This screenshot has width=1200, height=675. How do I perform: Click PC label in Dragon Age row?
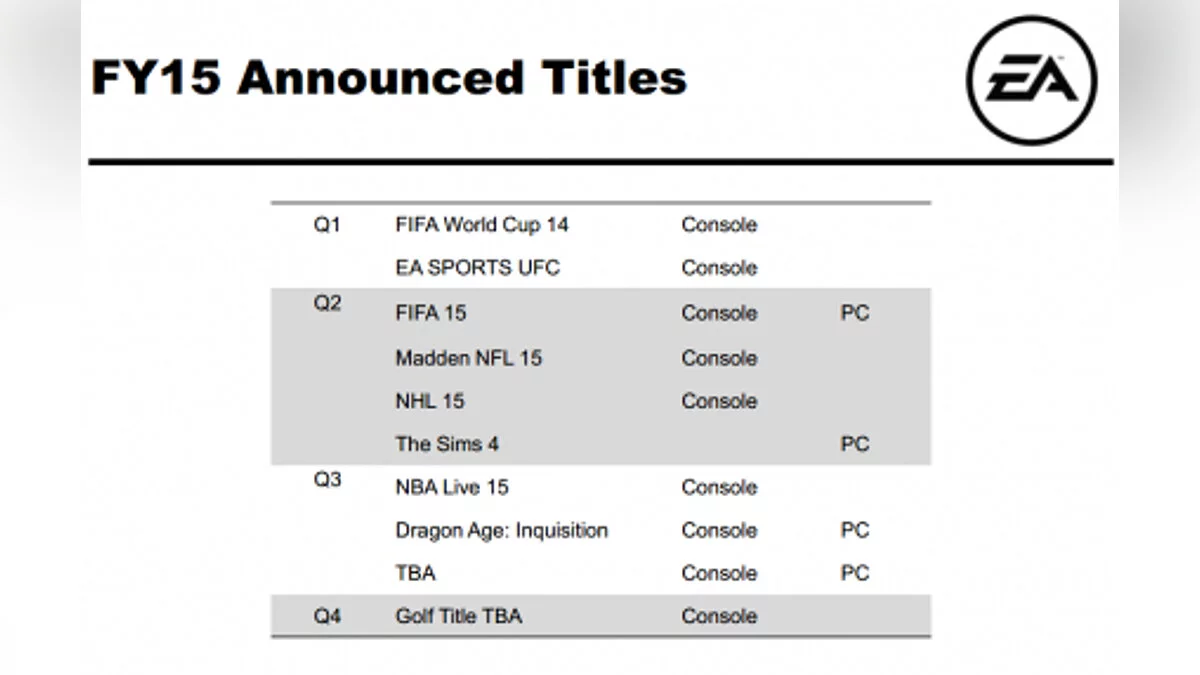click(855, 530)
